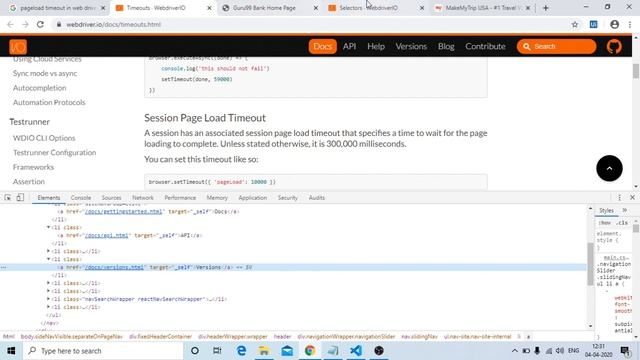Open a new browser tab
The width and height of the screenshot is (640, 360).
(x=545, y=8)
